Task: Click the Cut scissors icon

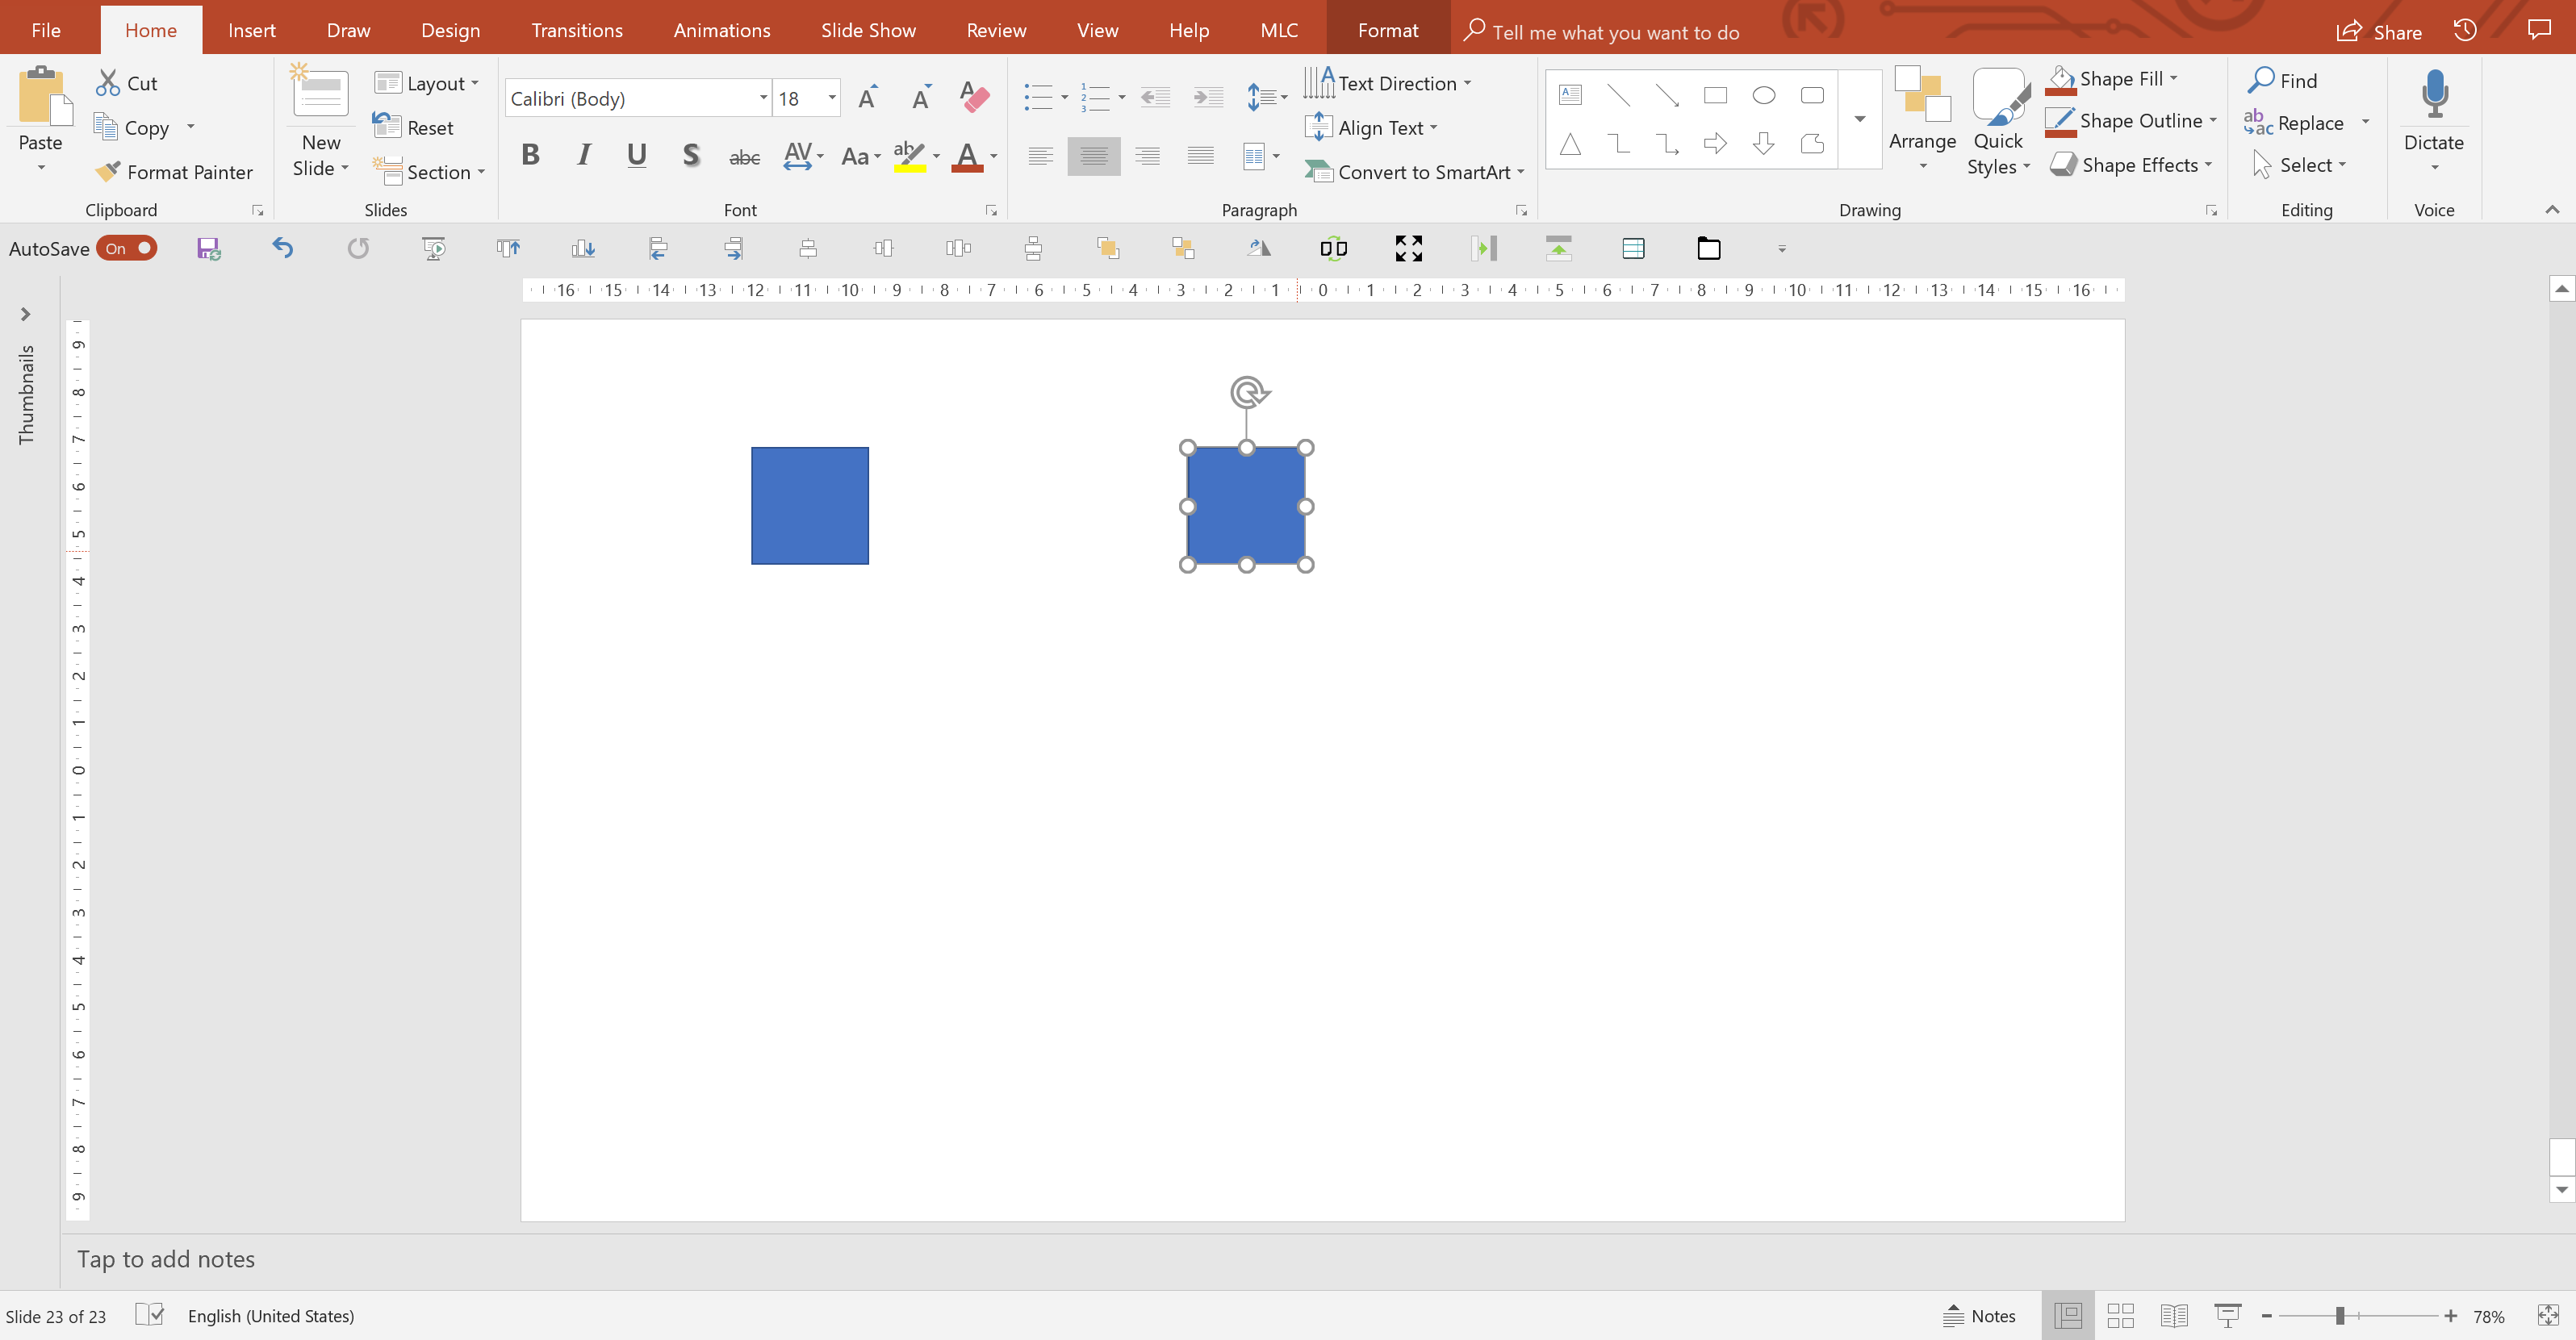Action: click(108, 83)
